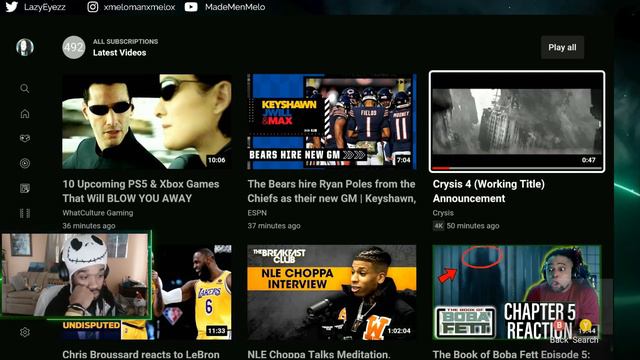The image size is (640, 360).
Task: Open the search icon in sidebar
Action: pyautogui.click(x=24, y=88)
